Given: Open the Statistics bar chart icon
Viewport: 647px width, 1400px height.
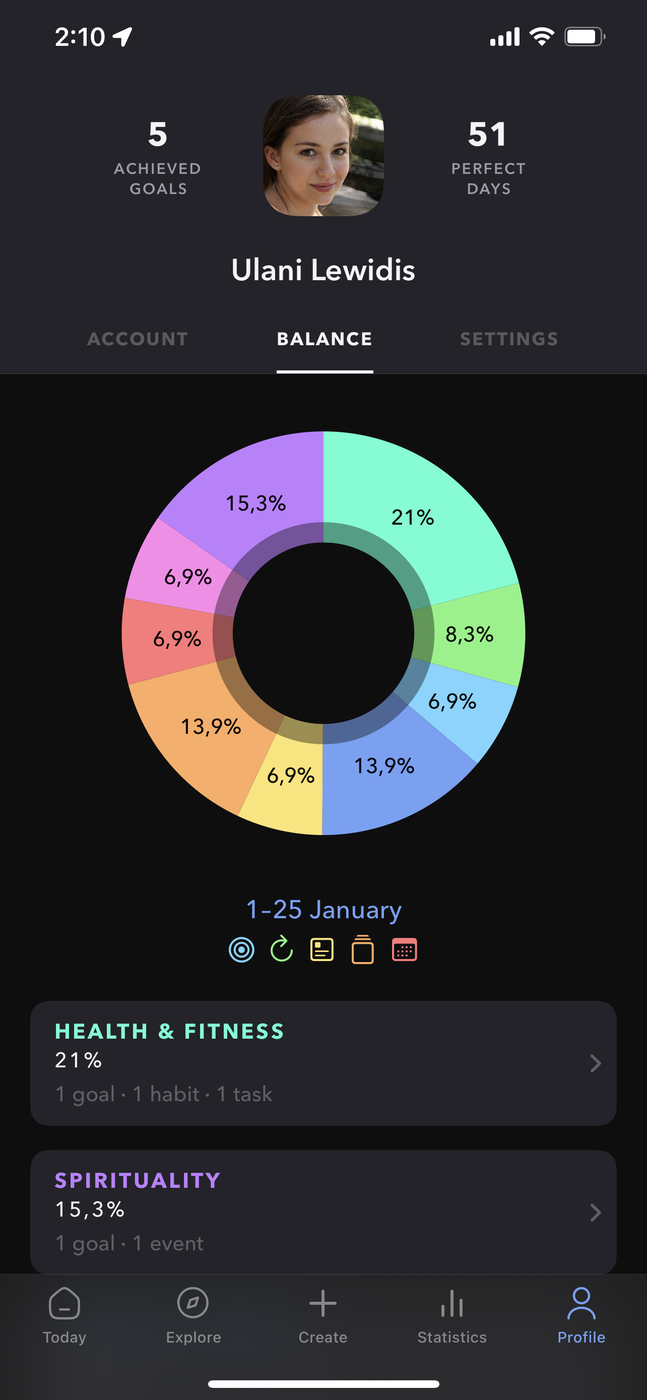Looking at the screenshot, I should [x=452, y=1304].
